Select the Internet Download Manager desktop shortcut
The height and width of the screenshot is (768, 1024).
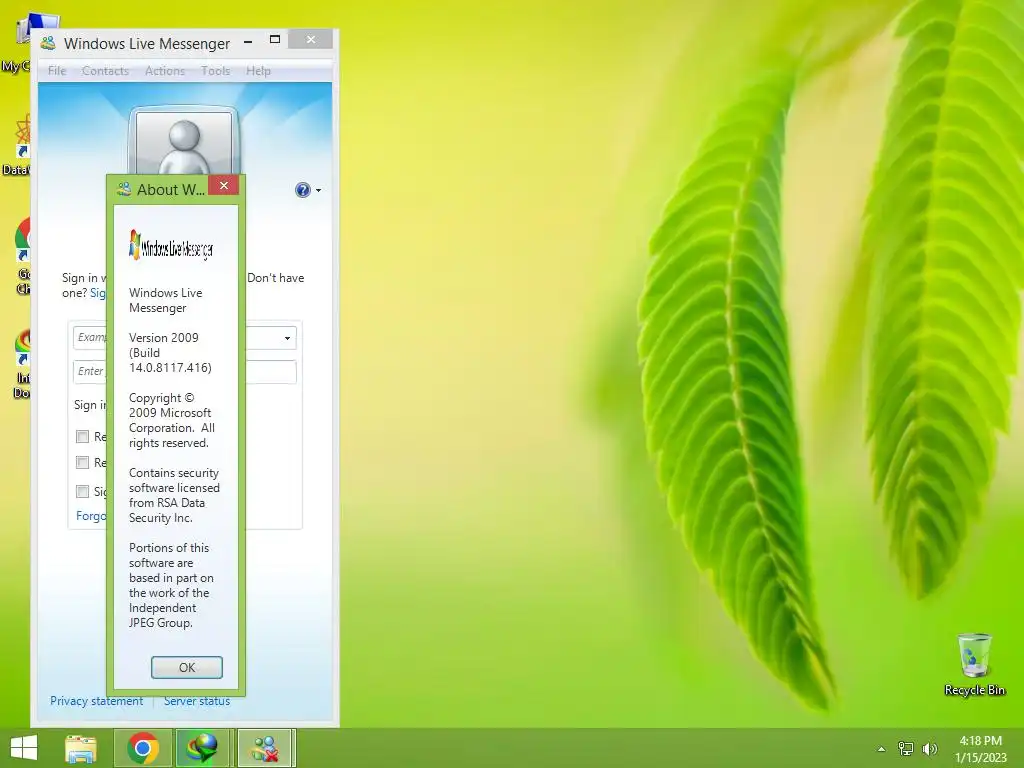[x=23, y=364]
